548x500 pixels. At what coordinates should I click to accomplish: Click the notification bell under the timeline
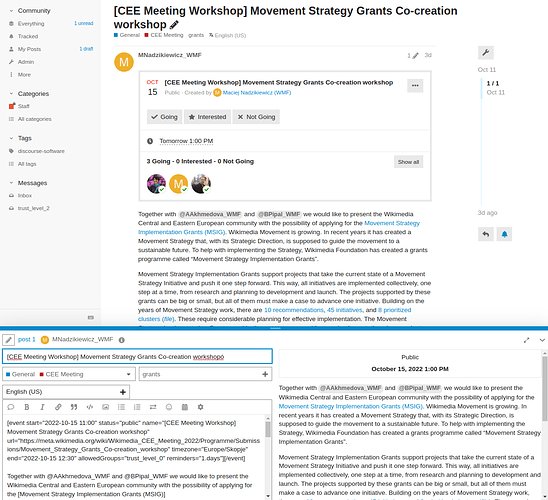tap(504, 234)
